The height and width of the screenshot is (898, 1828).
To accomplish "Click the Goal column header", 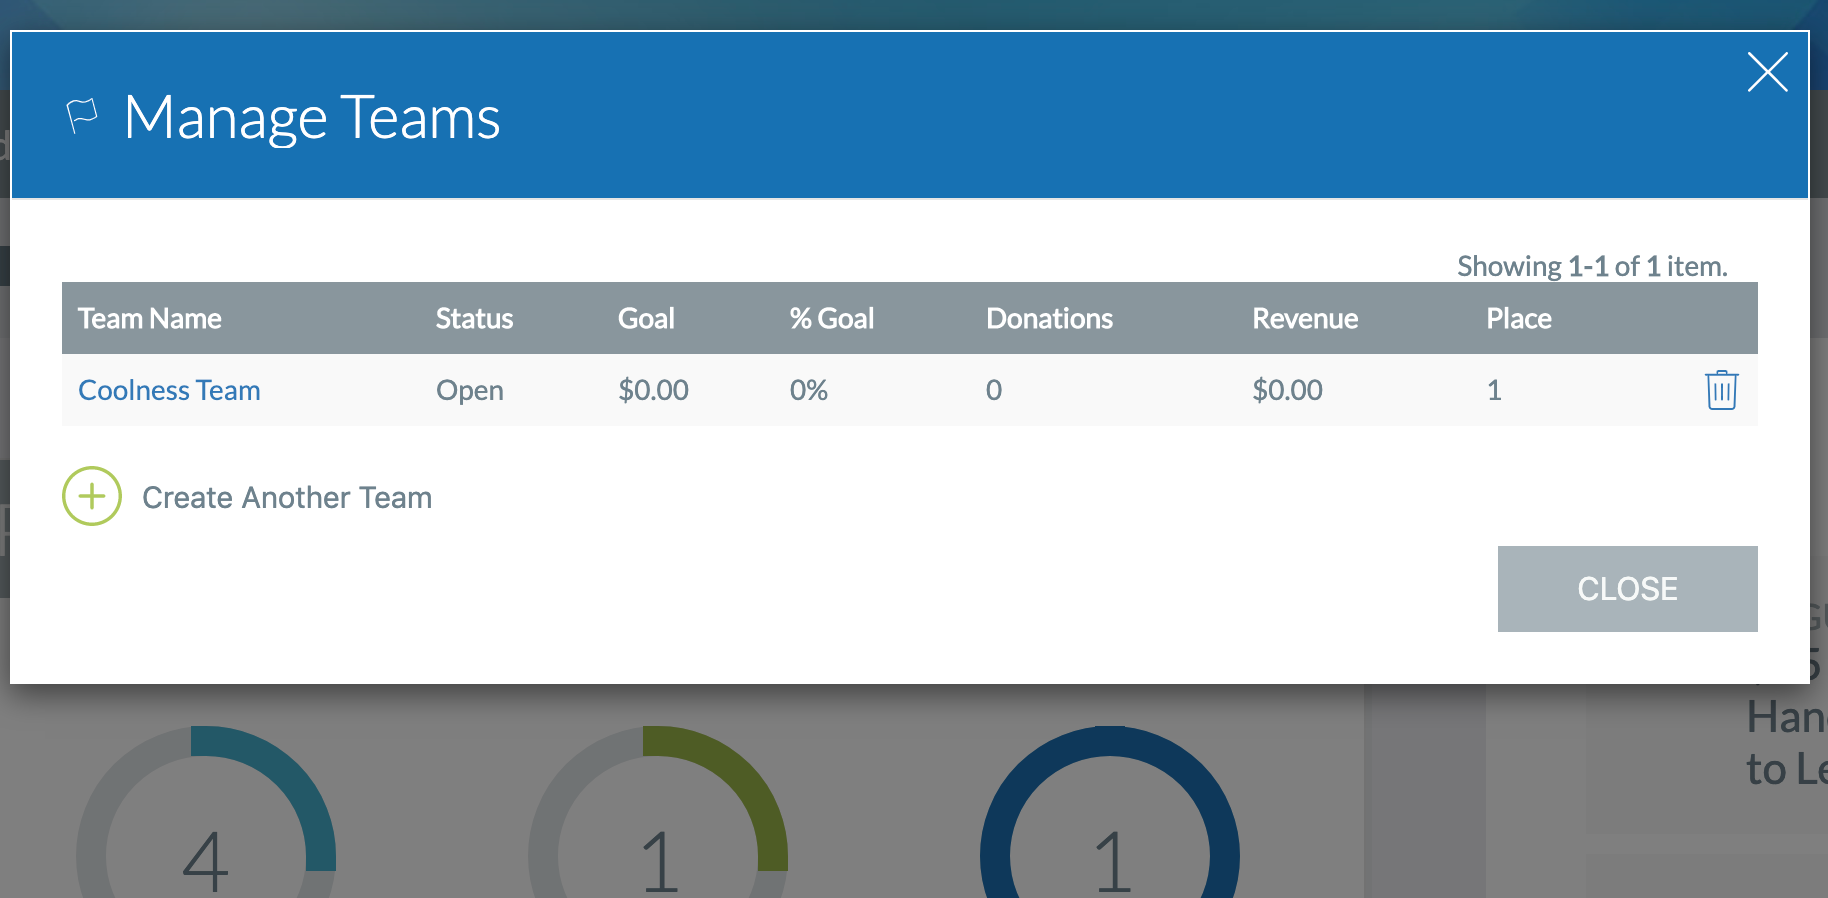I will (646, 318).
